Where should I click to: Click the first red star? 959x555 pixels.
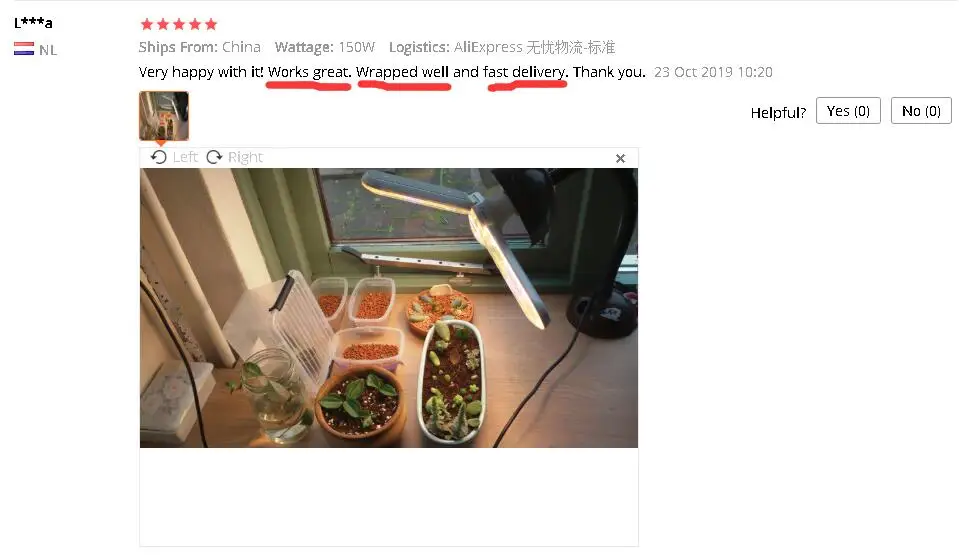coord(147,24)
